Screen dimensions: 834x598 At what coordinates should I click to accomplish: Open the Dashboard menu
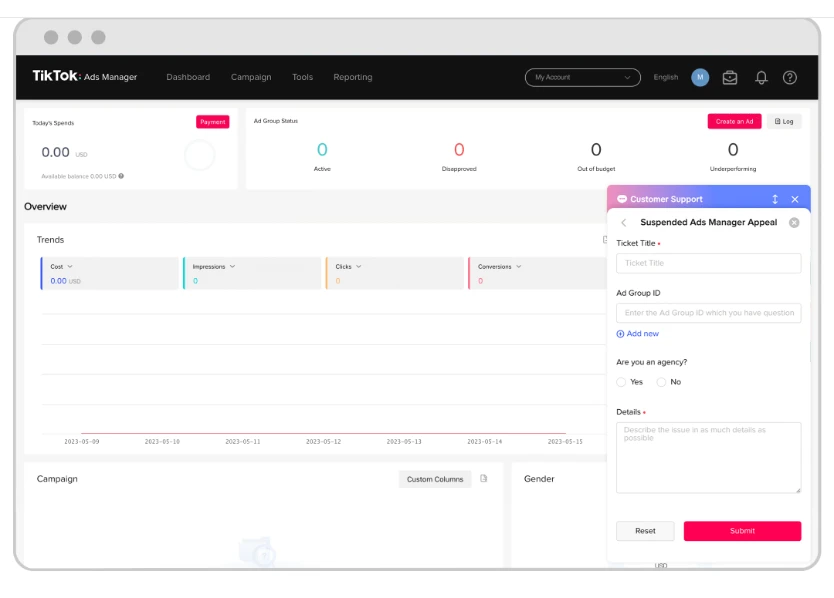tap(188, 77)
